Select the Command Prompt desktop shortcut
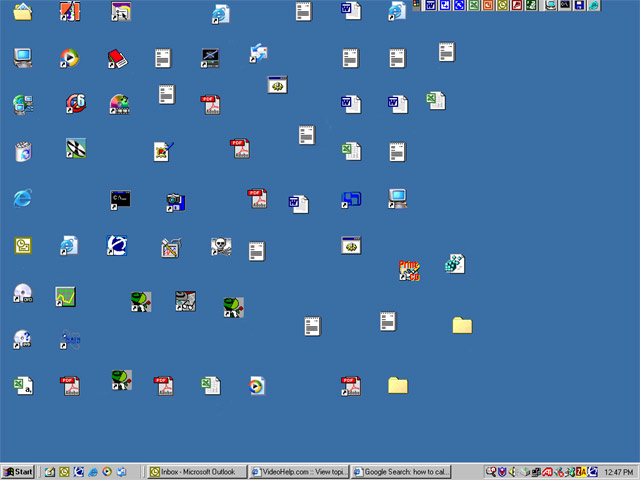Screen dimensions: 640x480 [120, 200]
